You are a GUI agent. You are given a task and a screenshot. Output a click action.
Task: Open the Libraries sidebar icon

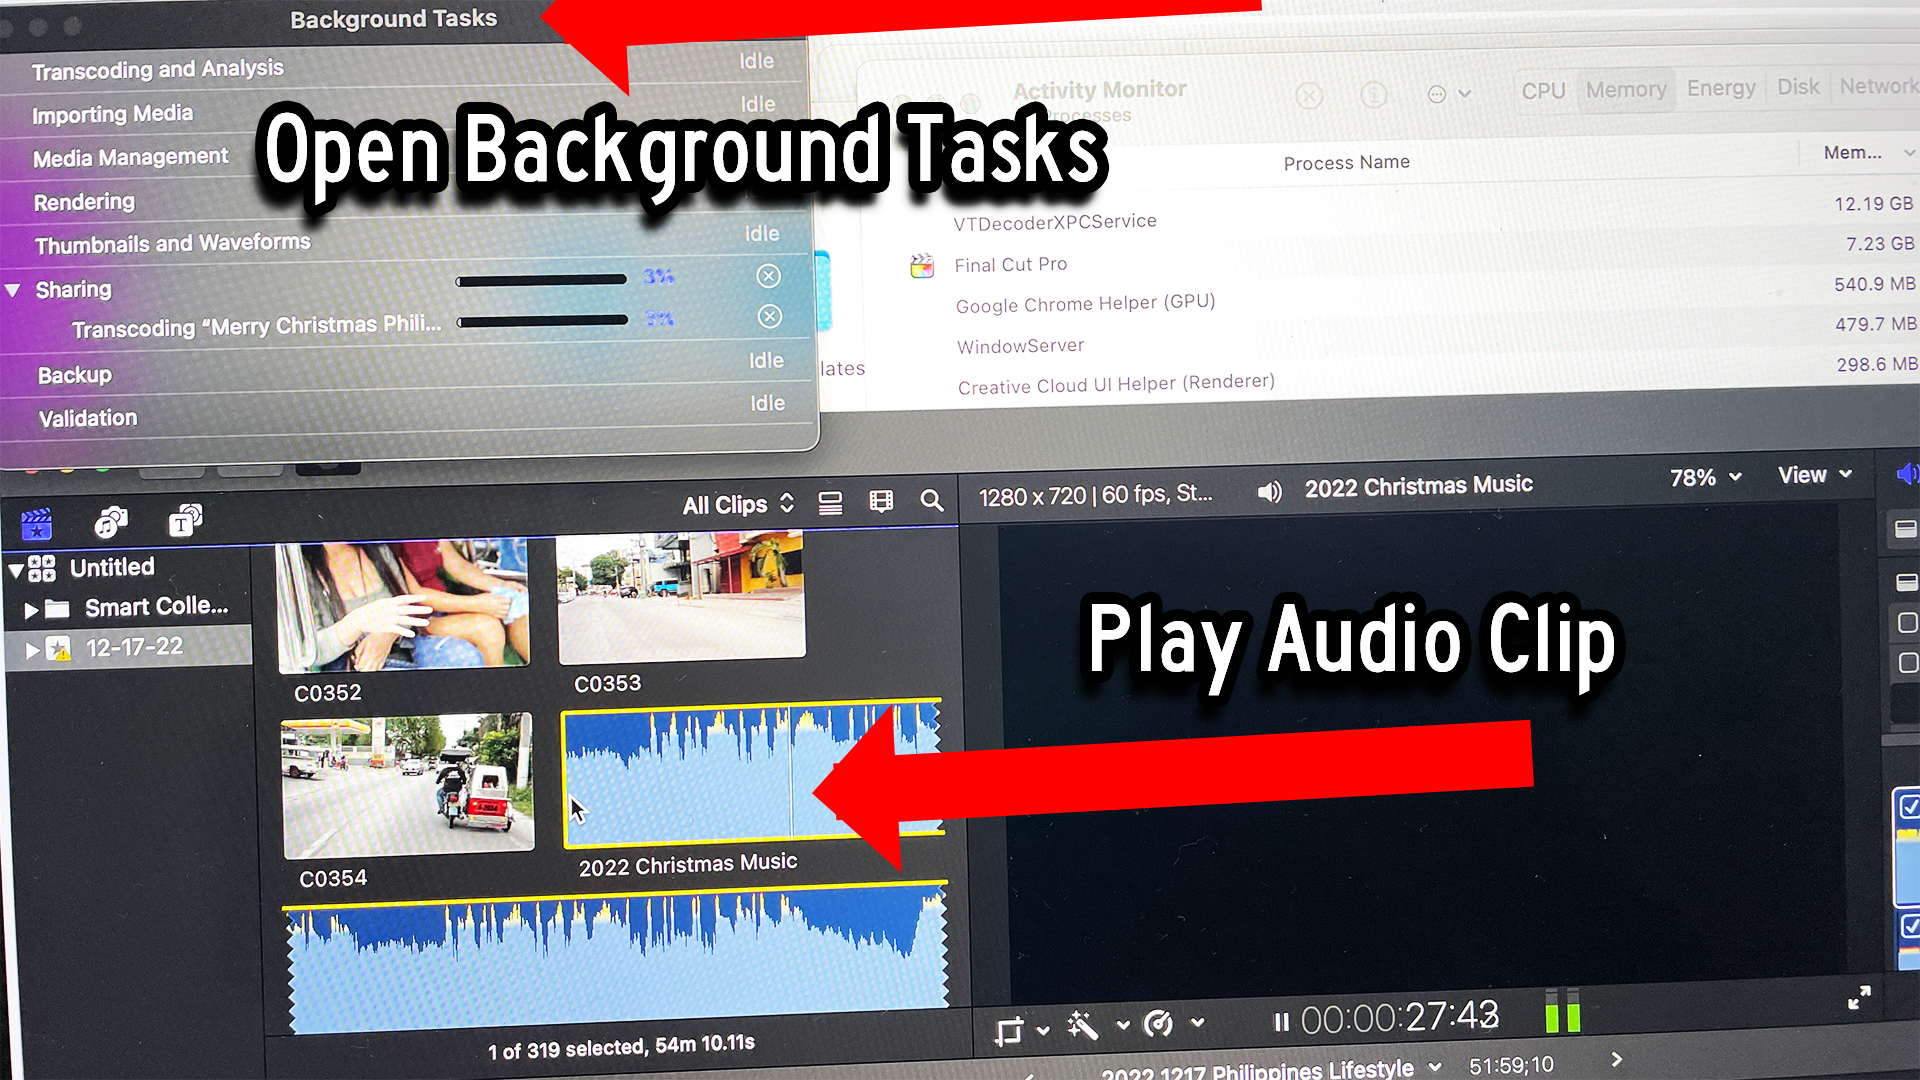37,523
